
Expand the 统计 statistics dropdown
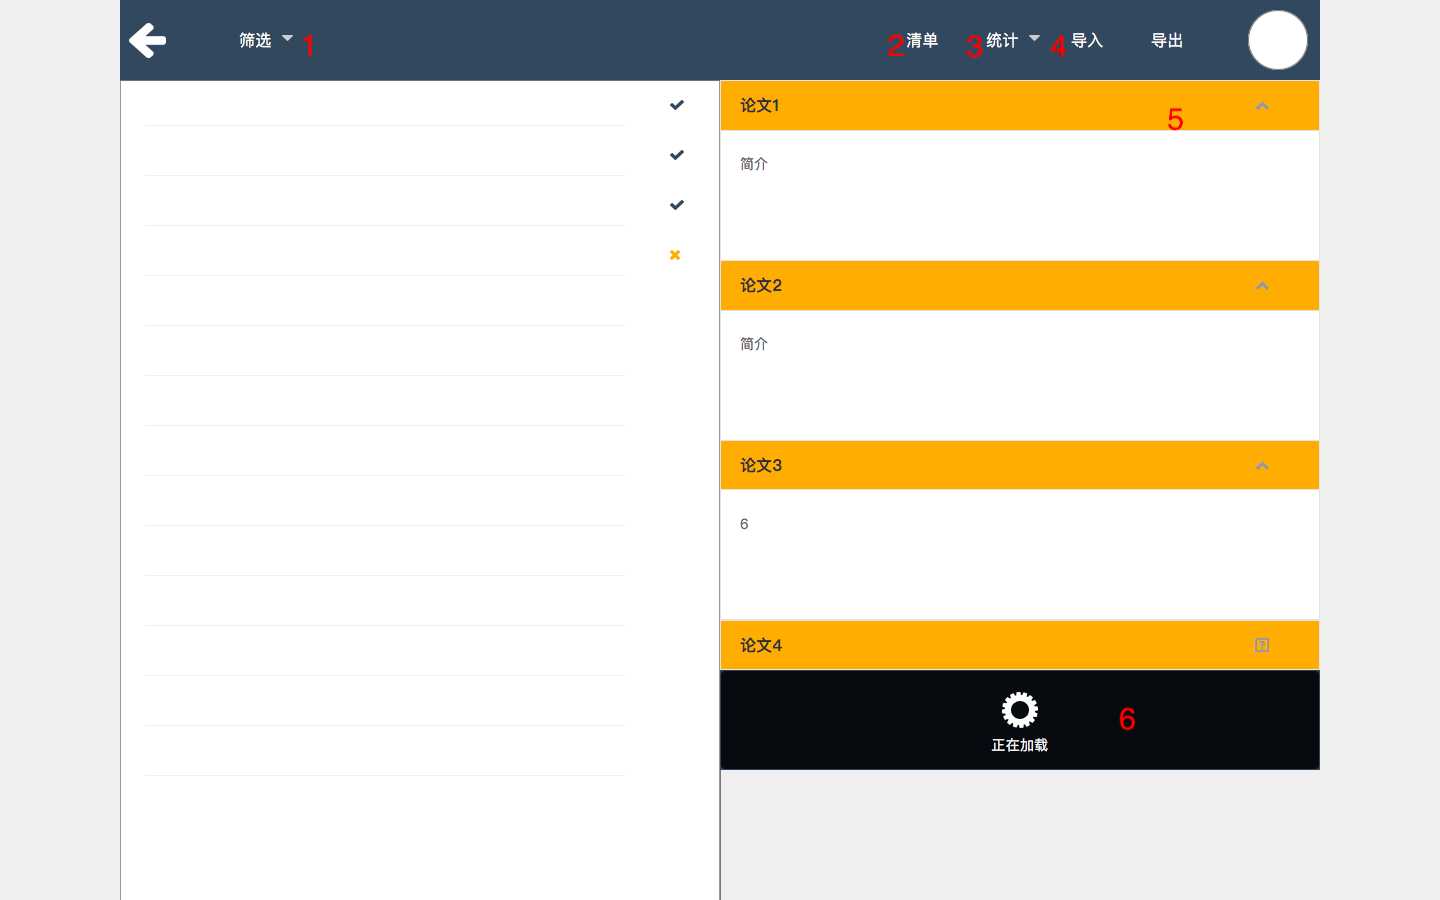click(x=1013, y=40)
